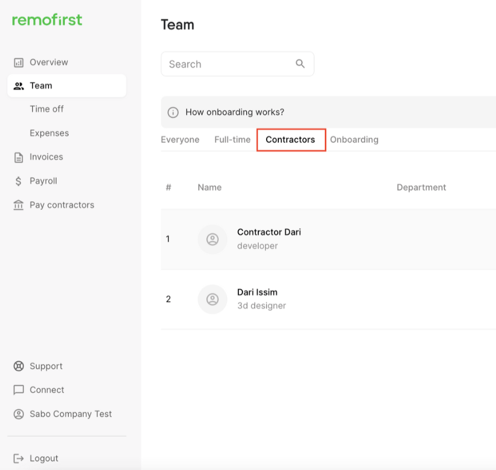Open Dari Issim's avatar
The width and height of the screenshot is (496, 470).
[212, 299]
